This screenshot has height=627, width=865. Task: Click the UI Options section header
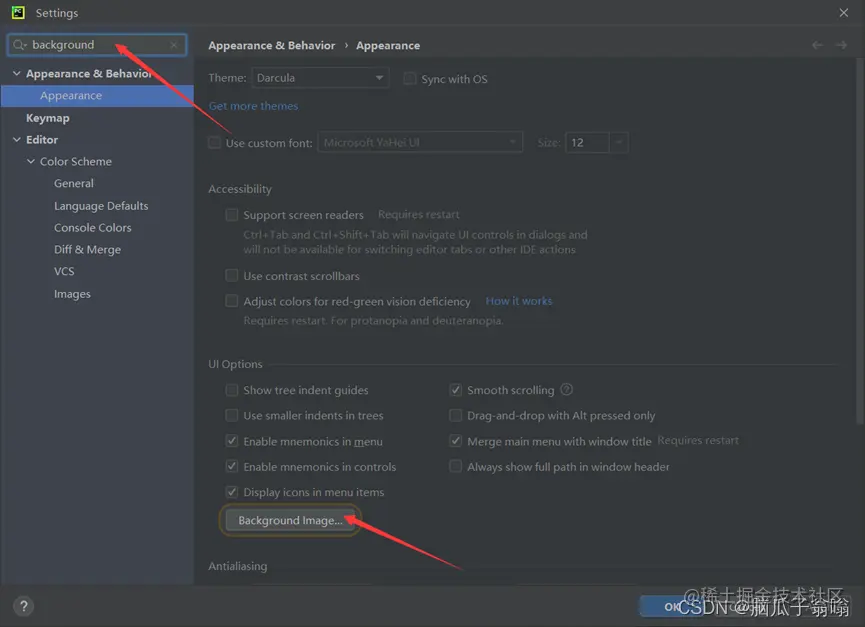coord(235,364)
